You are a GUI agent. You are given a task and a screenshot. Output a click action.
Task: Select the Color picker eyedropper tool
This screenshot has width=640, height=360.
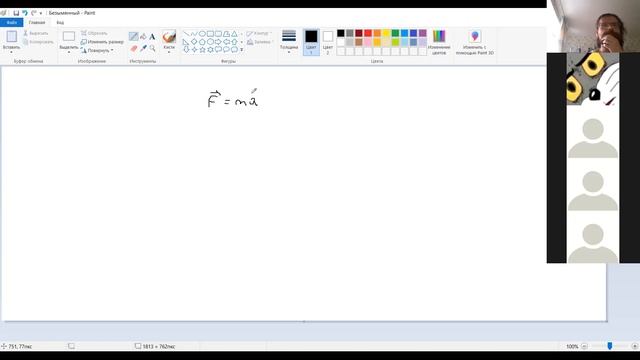click(x=143, y=49)
